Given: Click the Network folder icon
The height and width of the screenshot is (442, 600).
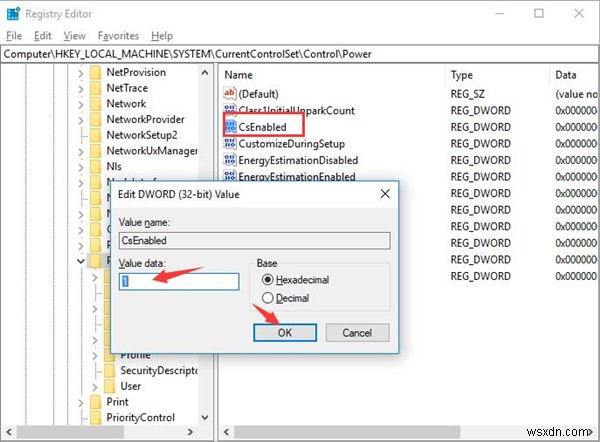Looking at the screenshot, I should [x=95, y=104].
